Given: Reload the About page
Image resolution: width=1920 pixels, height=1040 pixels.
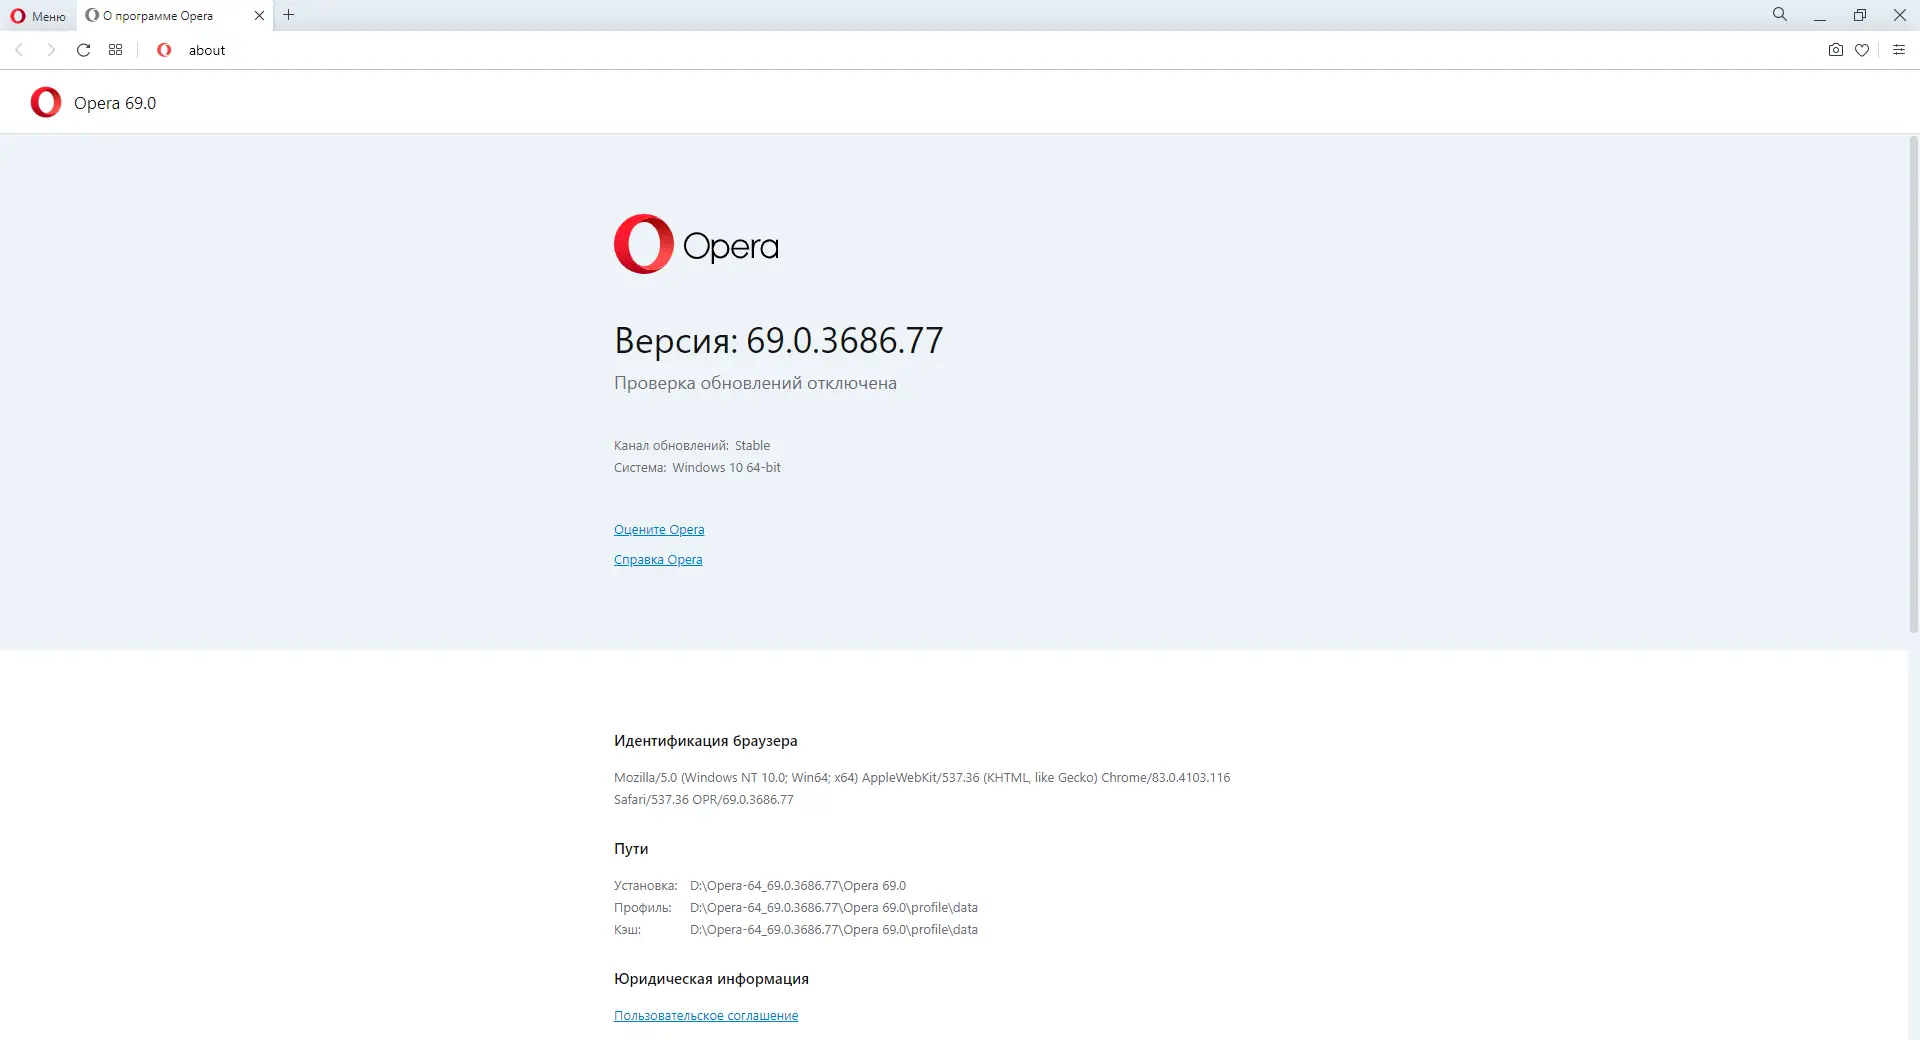Looking at the screenshot, I should coord(83,50).
